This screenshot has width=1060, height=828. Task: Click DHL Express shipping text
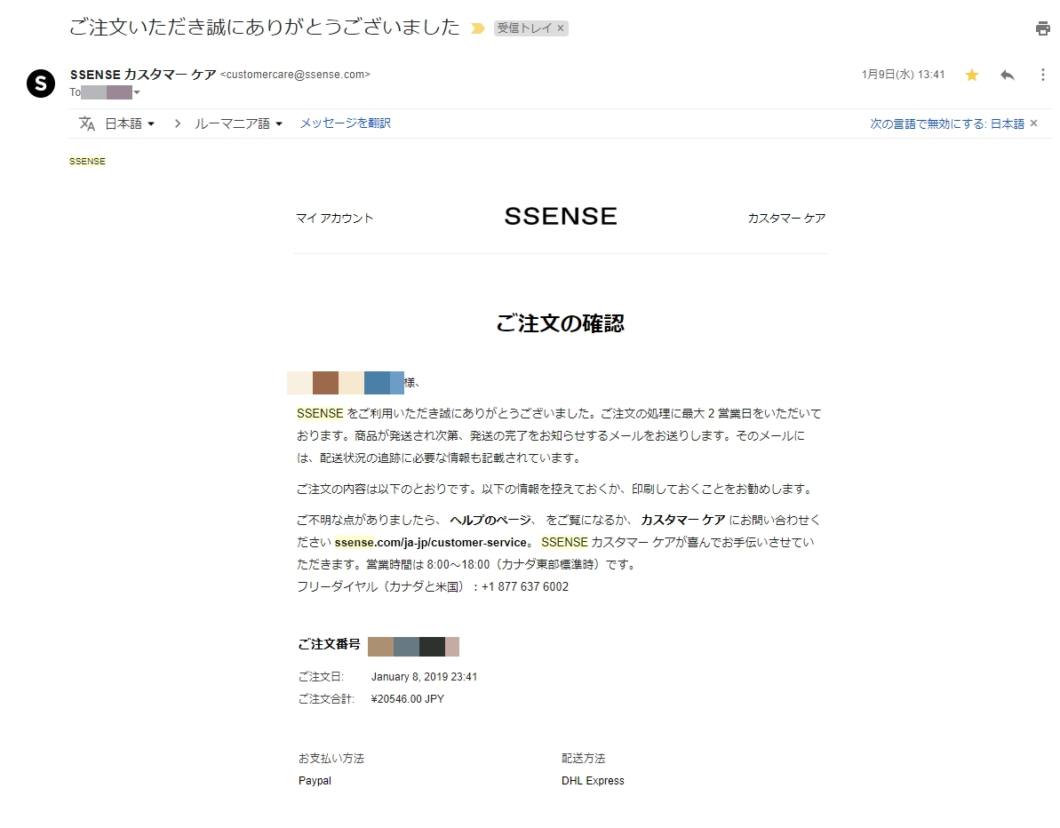point(593,781)
